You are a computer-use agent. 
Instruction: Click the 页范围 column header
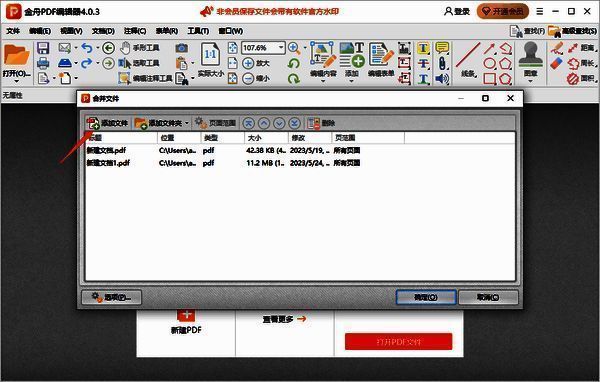point(368,138)
